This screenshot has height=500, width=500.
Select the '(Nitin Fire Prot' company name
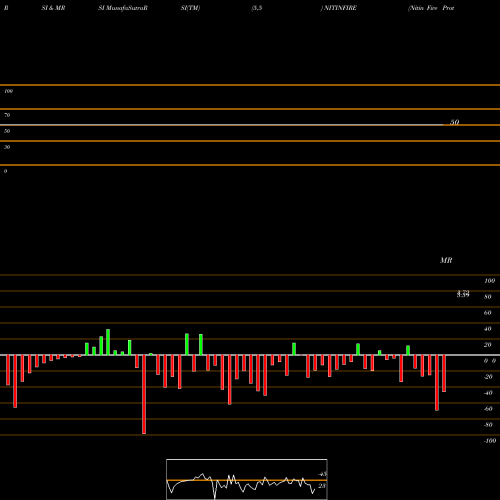(431, 8)
